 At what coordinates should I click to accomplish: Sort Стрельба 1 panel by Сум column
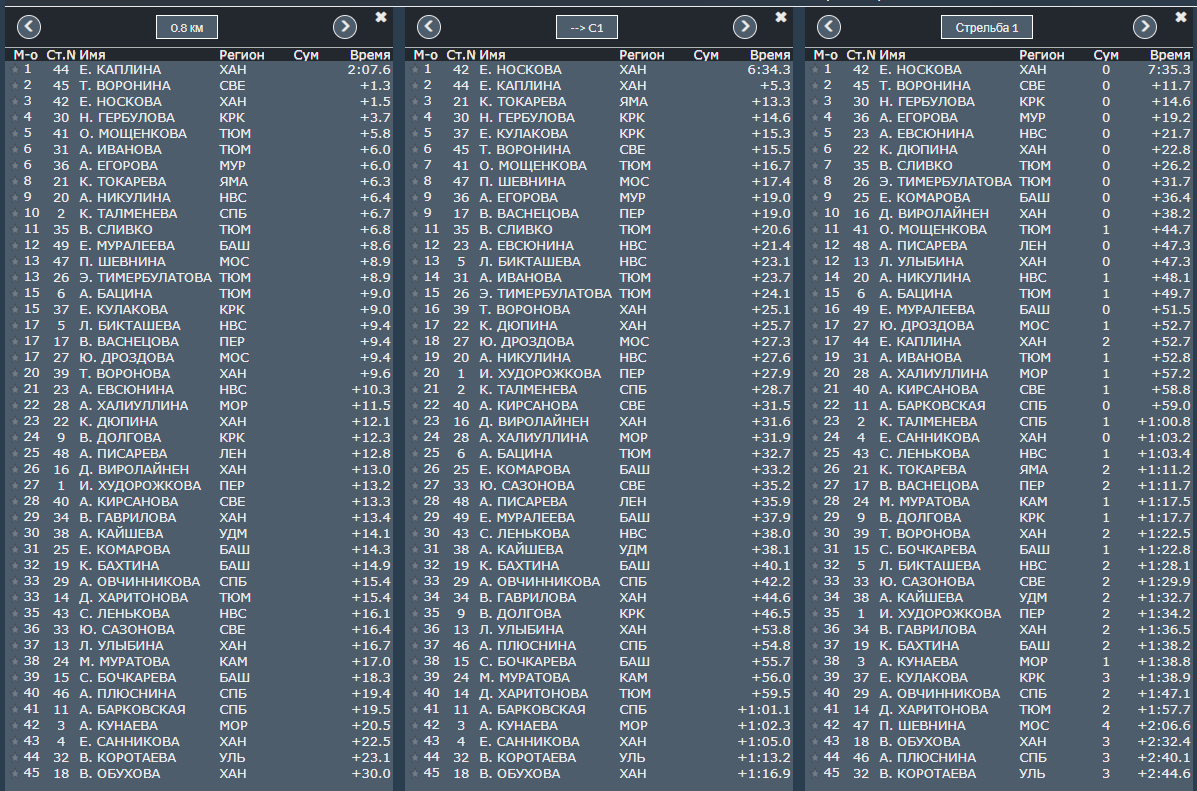(x=1105, y=55)
